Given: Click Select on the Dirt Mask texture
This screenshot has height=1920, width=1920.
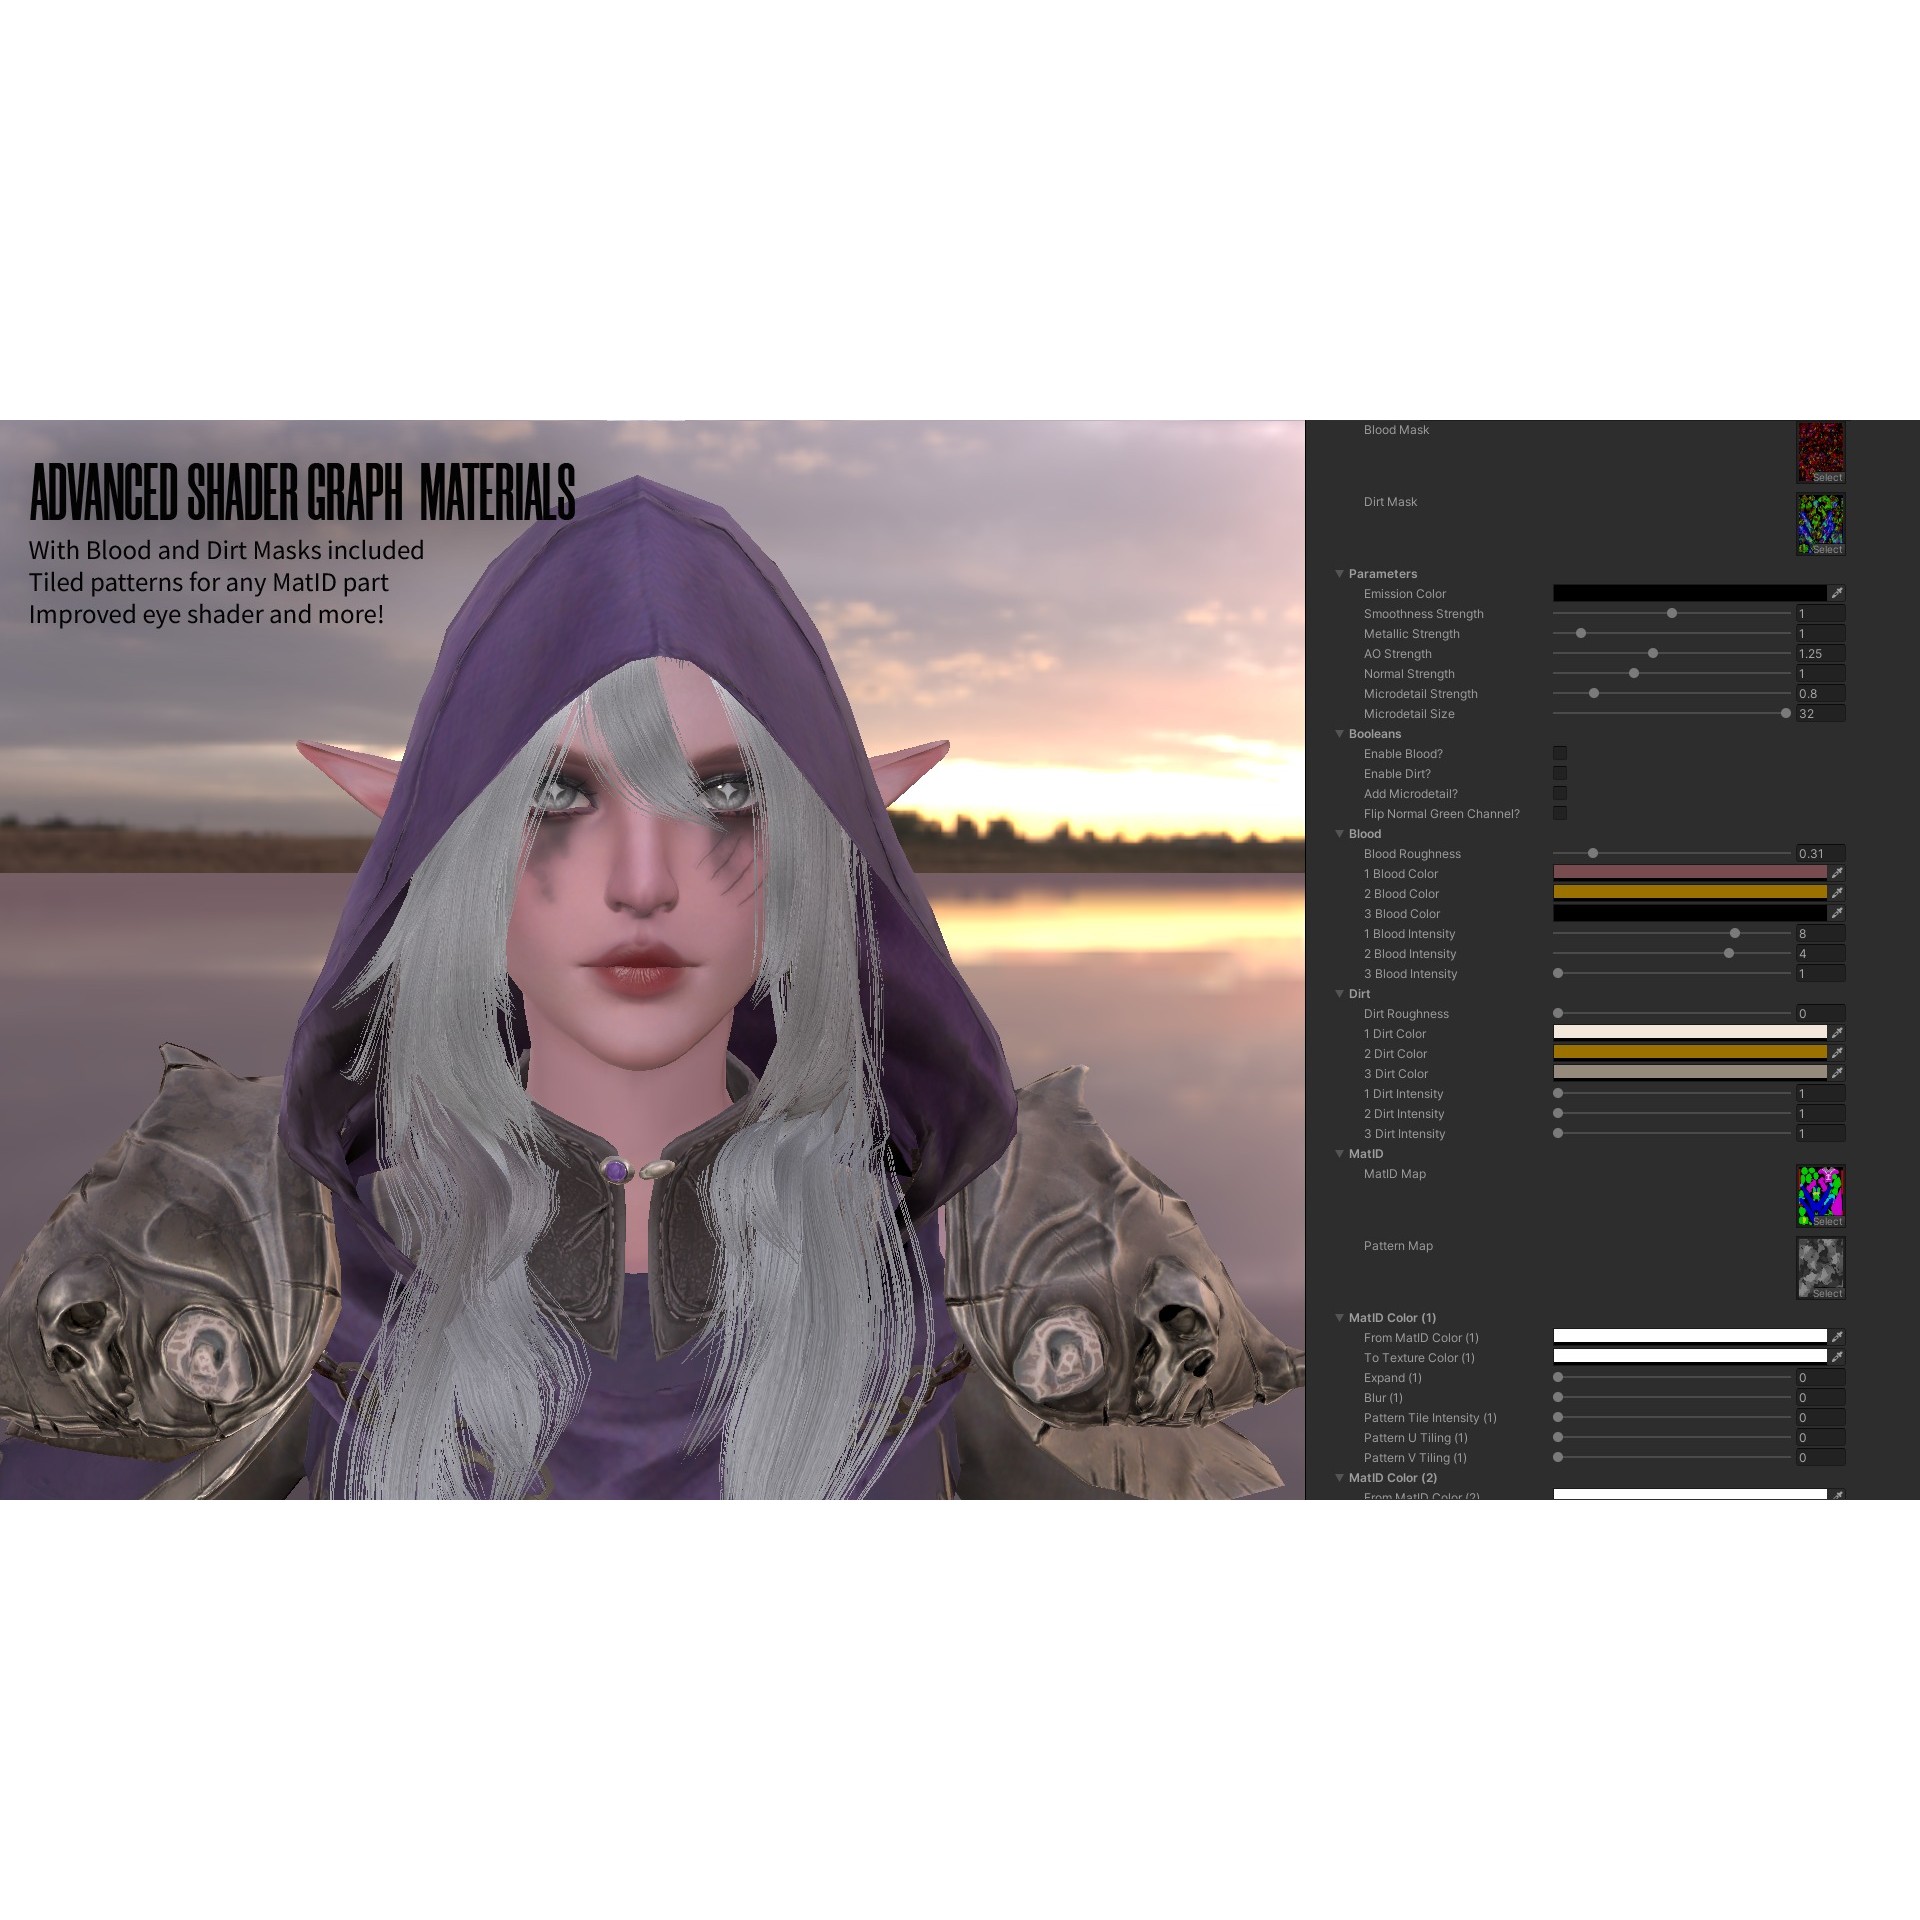Looking at the screenshot, I should (1827, 549).
